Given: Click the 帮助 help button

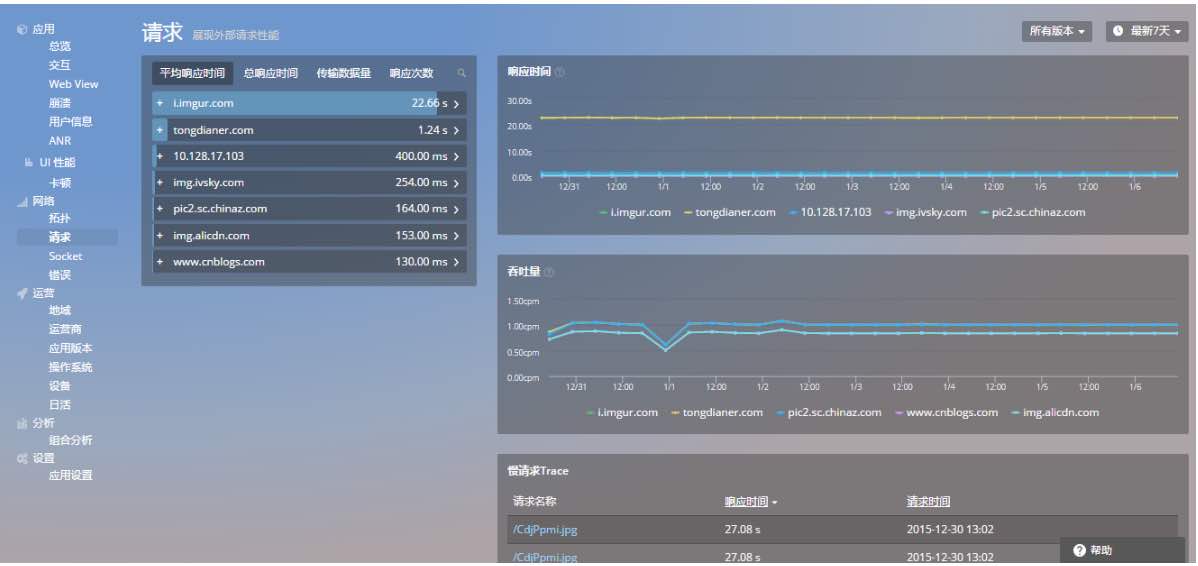Looking at the screenshot, I should 1122,551.
